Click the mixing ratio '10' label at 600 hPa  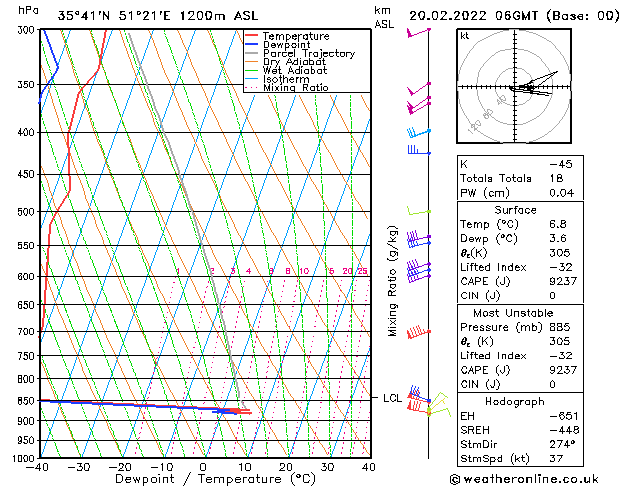304,271
